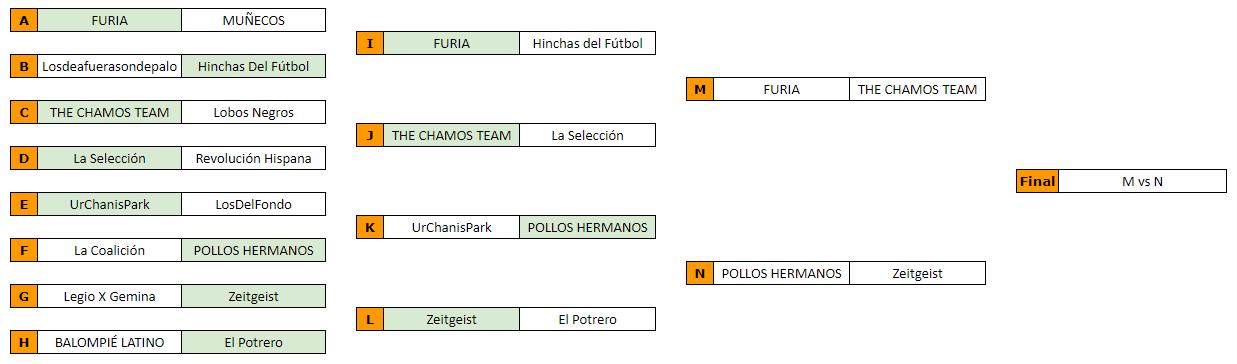Select Legio X Gemina in match G
The image size is (1237, 364).
click(110, 296)
